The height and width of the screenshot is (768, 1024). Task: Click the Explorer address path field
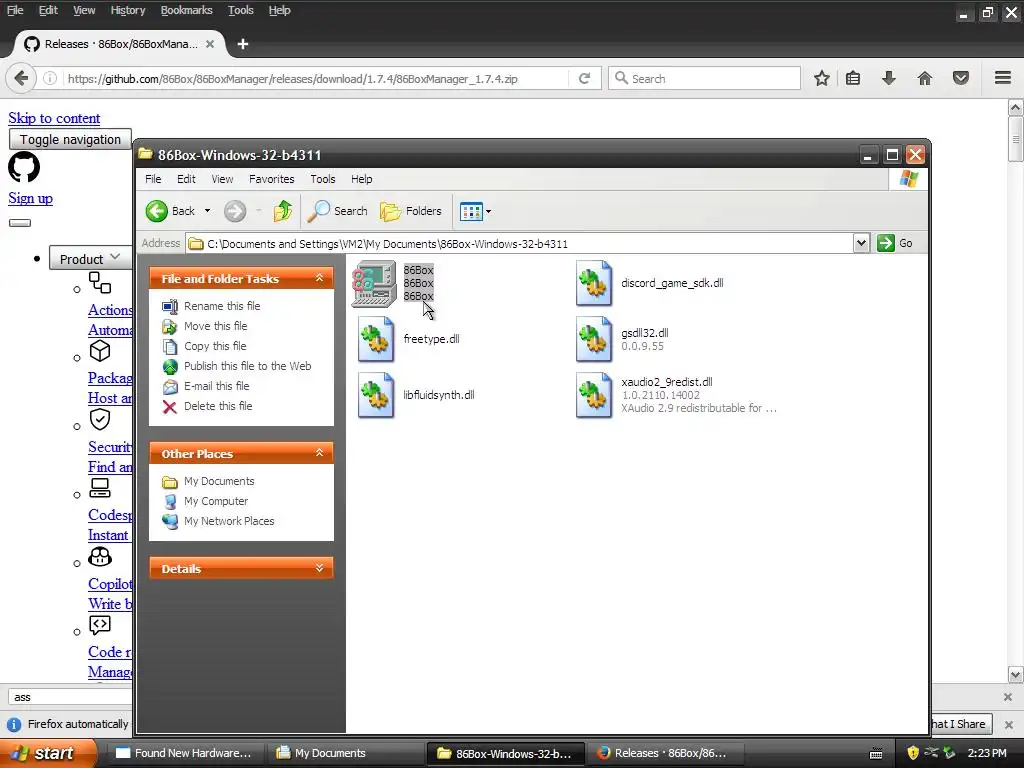(520, 244)
